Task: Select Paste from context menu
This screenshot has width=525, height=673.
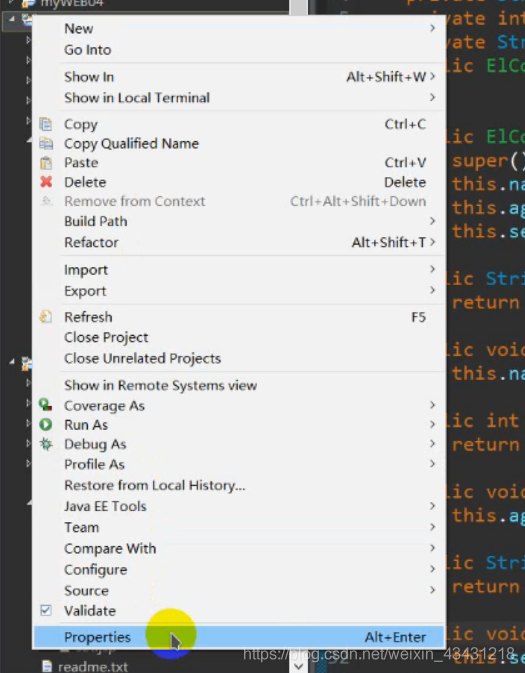Action: (239, 163)
